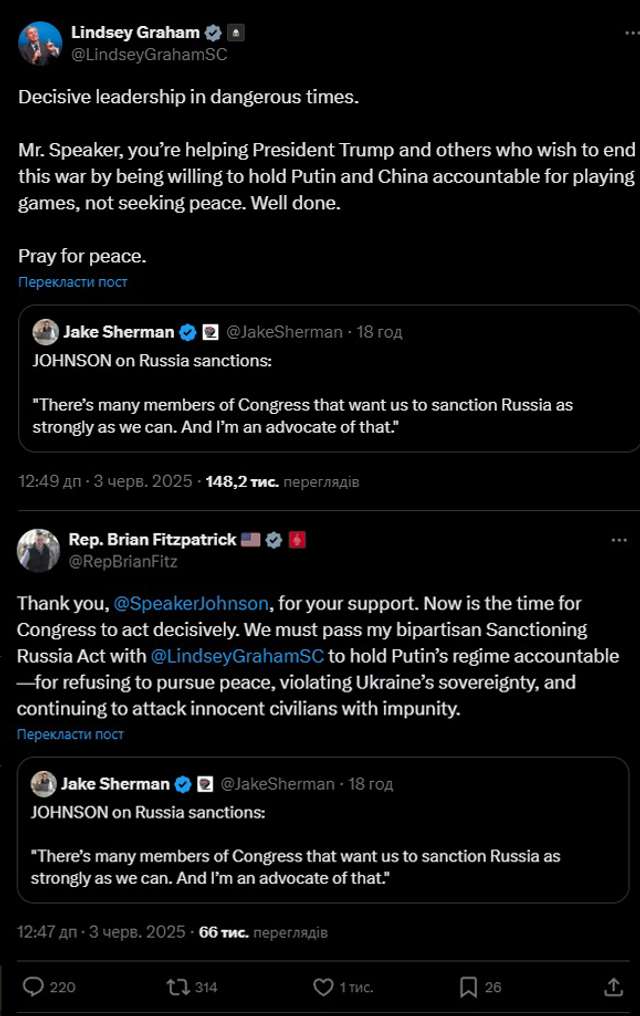This screenshot has width=640, height=1016.
Task: Translate Lindsey Graham's post via Перекласти пост
Action: tap(73, 282)
